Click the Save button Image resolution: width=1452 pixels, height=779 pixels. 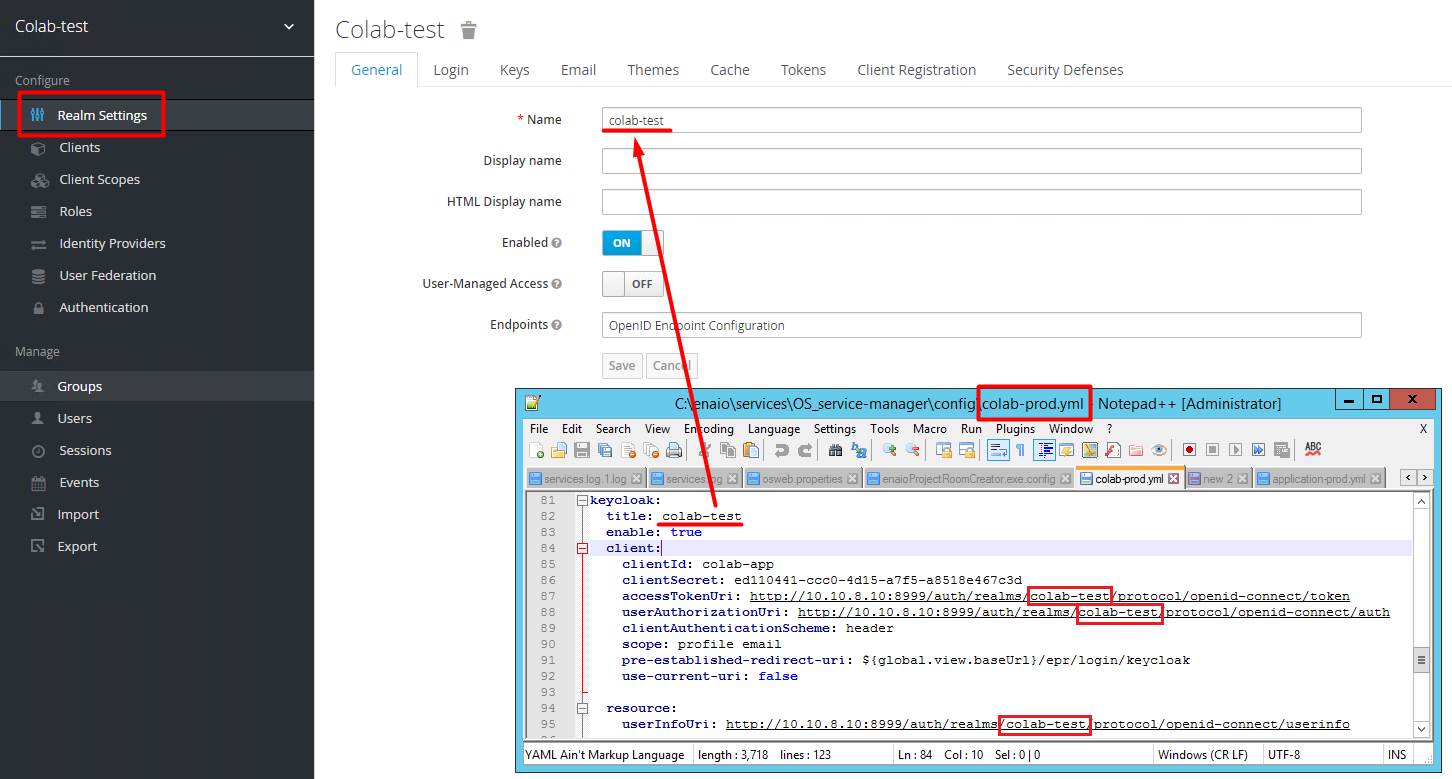tap(622, 366)
